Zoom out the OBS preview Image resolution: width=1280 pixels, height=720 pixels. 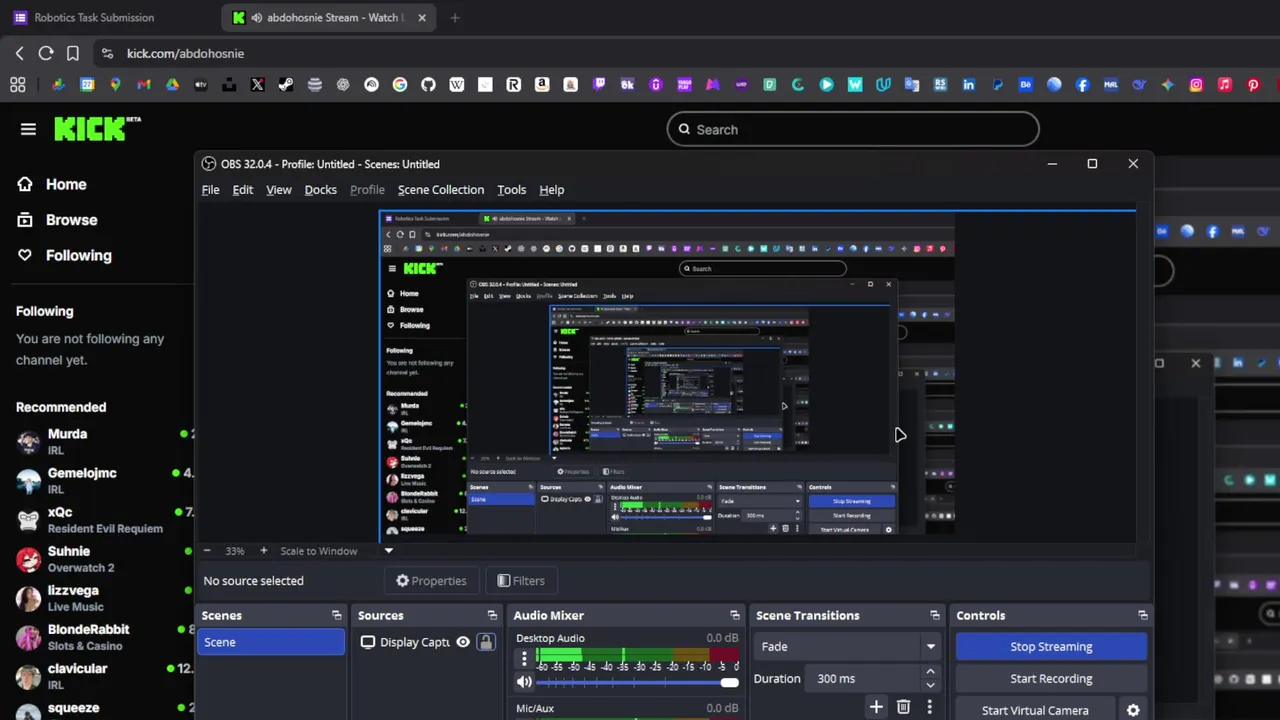click(x=207, y=551)
